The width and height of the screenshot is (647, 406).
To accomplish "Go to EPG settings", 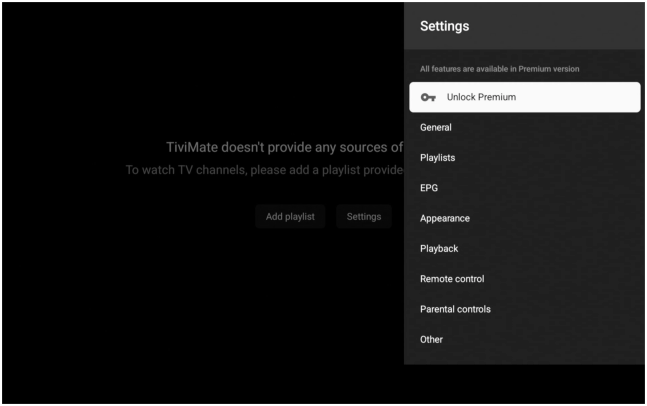I will click(429, 188).
